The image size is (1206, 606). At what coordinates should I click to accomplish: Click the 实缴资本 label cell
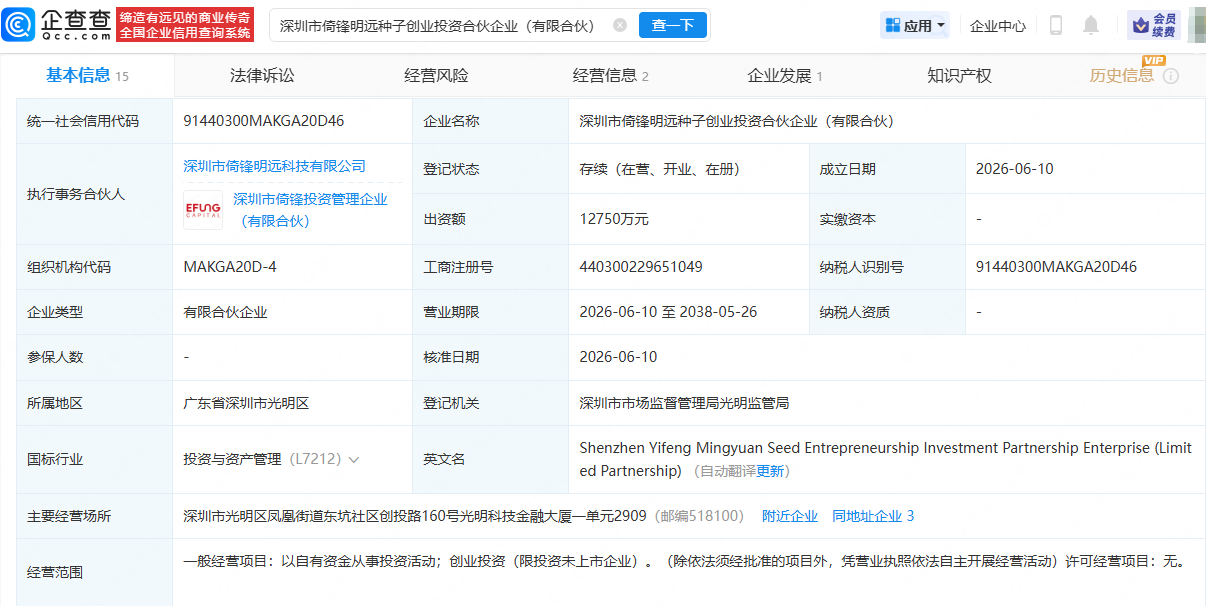click(x=887, y=219)
